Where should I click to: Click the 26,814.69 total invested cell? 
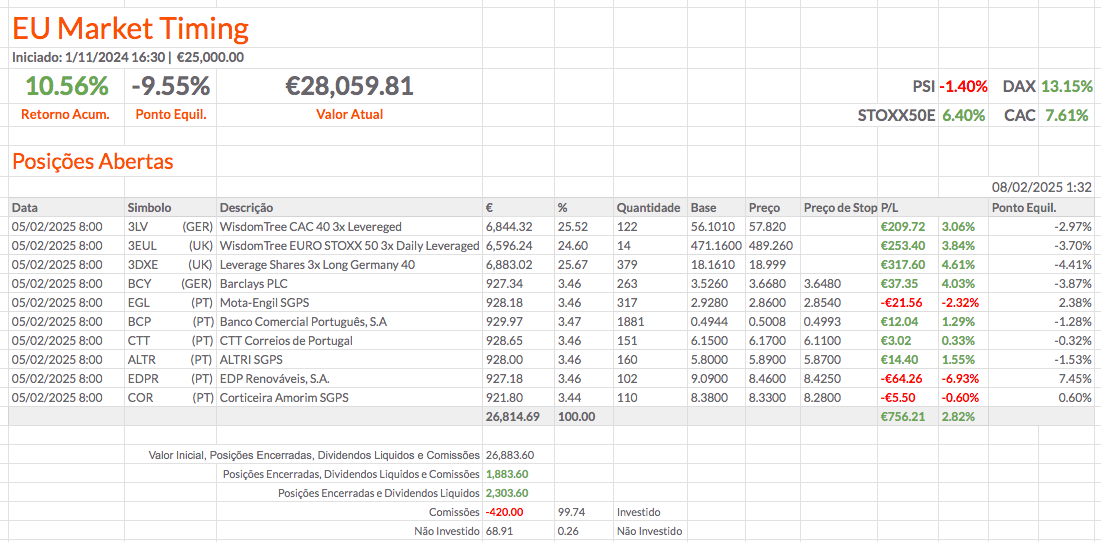click(512, 416)
